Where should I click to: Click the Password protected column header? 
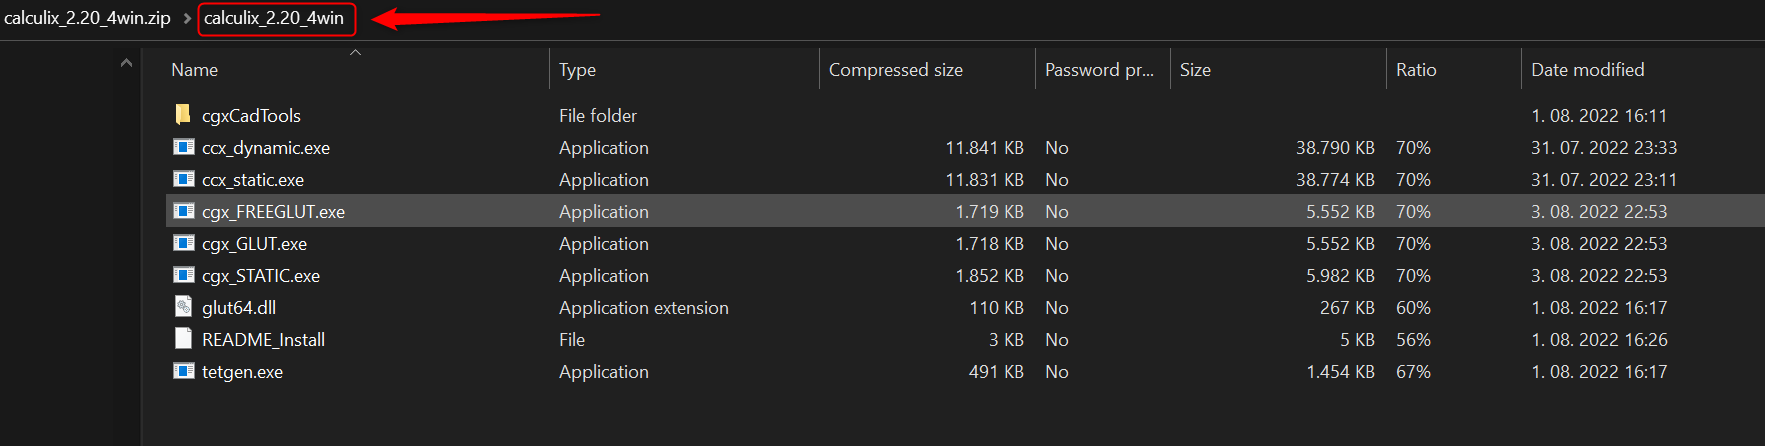click(x=1102, y=69)
